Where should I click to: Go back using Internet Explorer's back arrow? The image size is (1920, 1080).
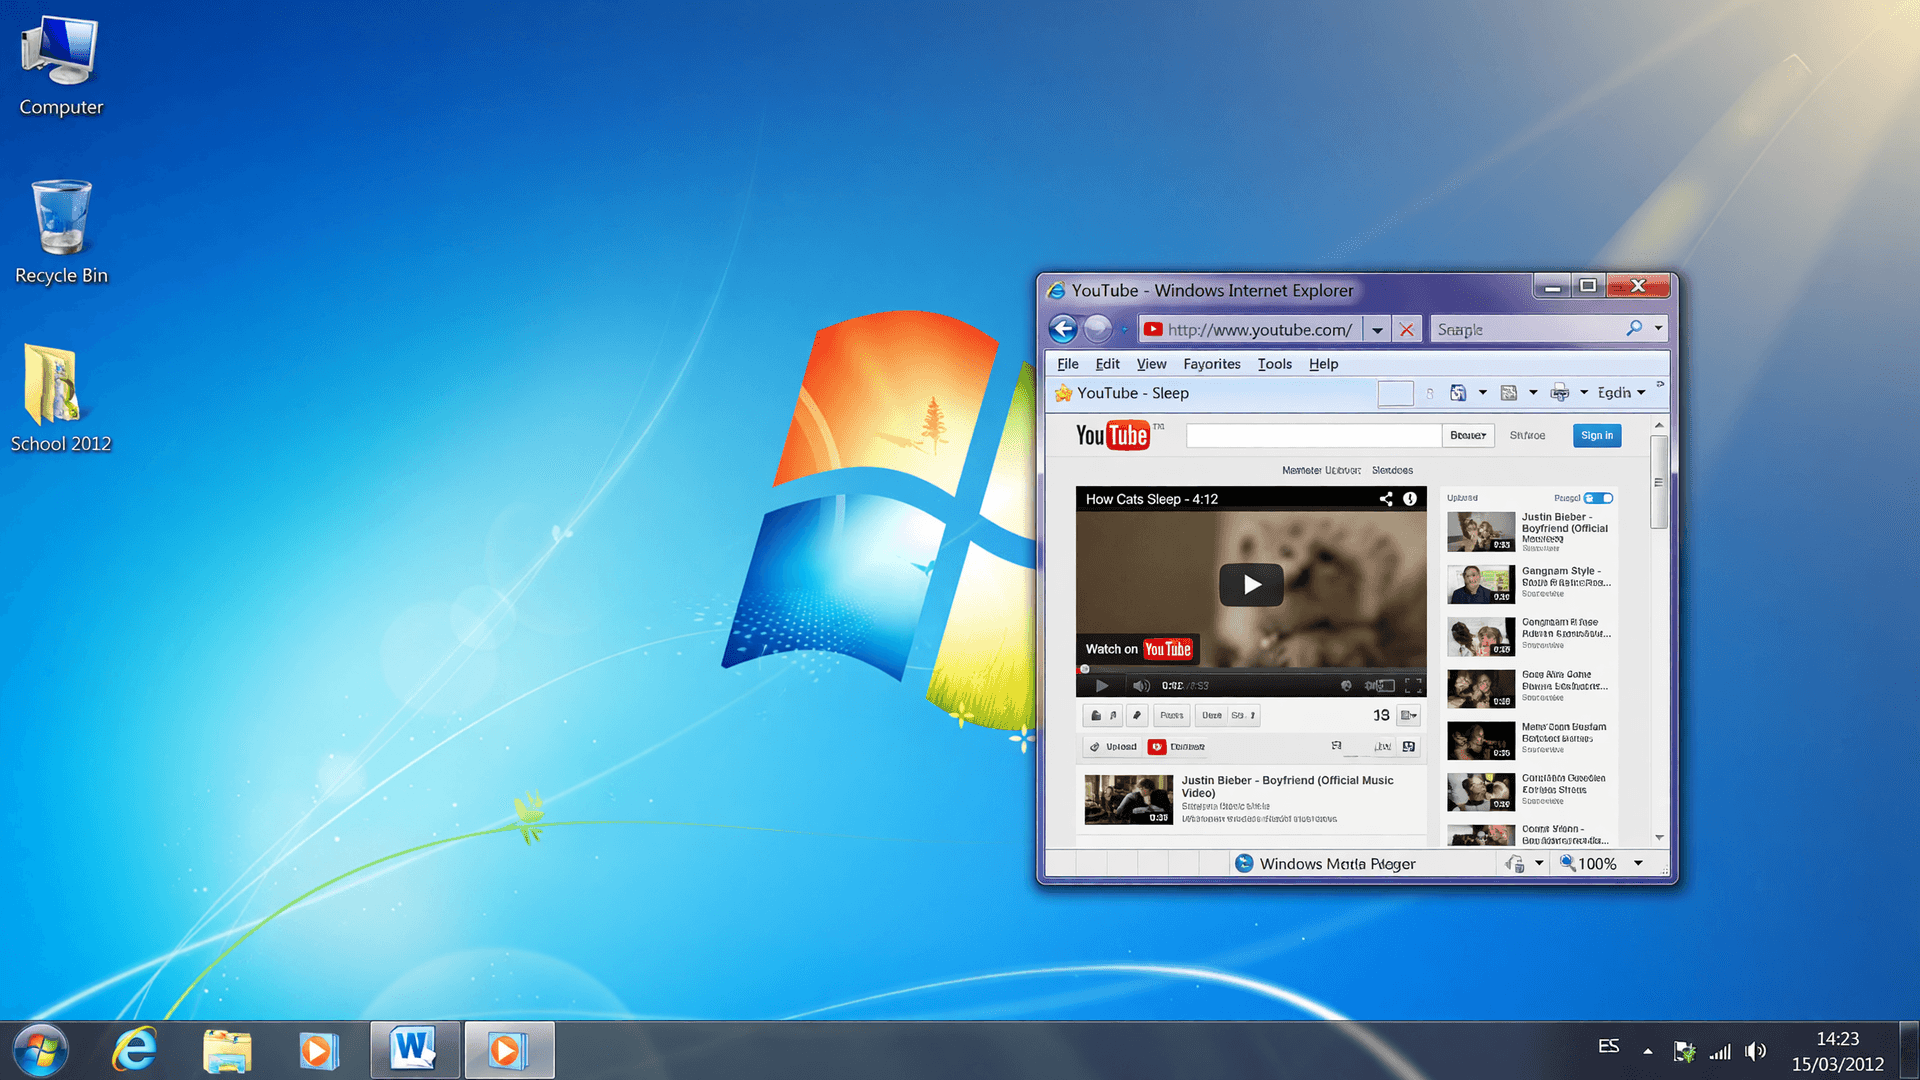click(x=1063, y=329)
